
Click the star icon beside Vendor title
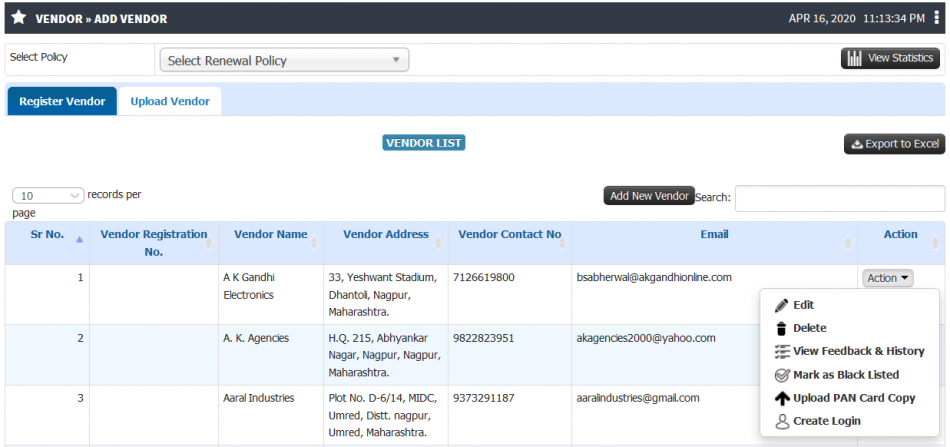(19, 18)
